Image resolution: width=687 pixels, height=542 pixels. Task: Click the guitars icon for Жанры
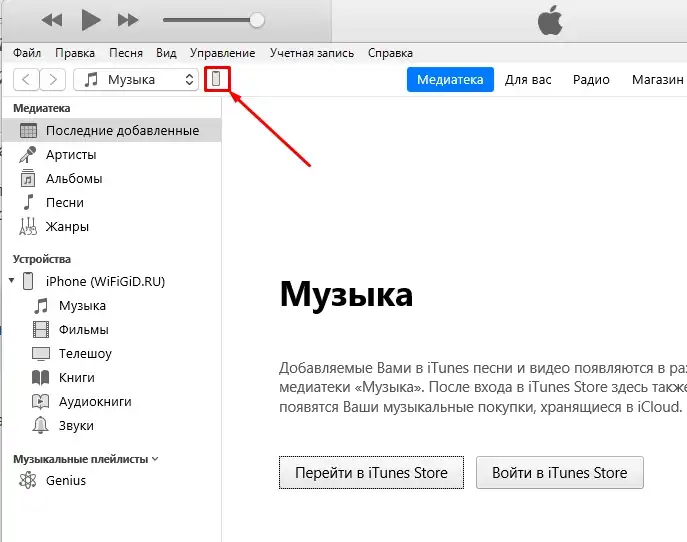tap(28, 226)
